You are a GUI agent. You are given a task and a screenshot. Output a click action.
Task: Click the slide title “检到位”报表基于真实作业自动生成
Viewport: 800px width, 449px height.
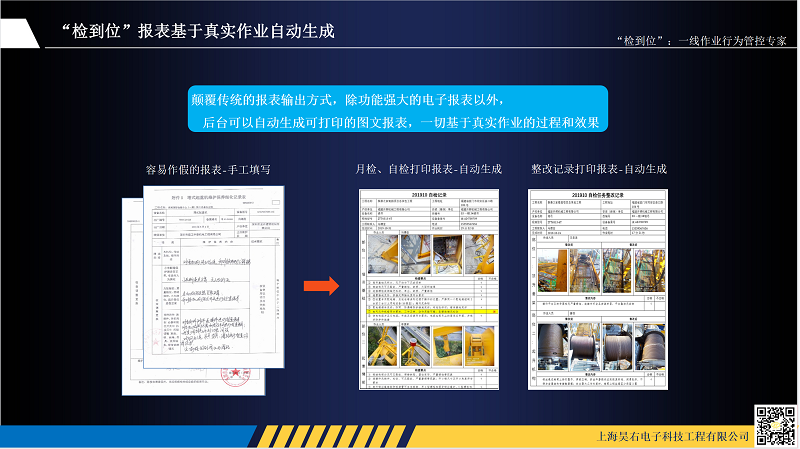pos(198,30)
